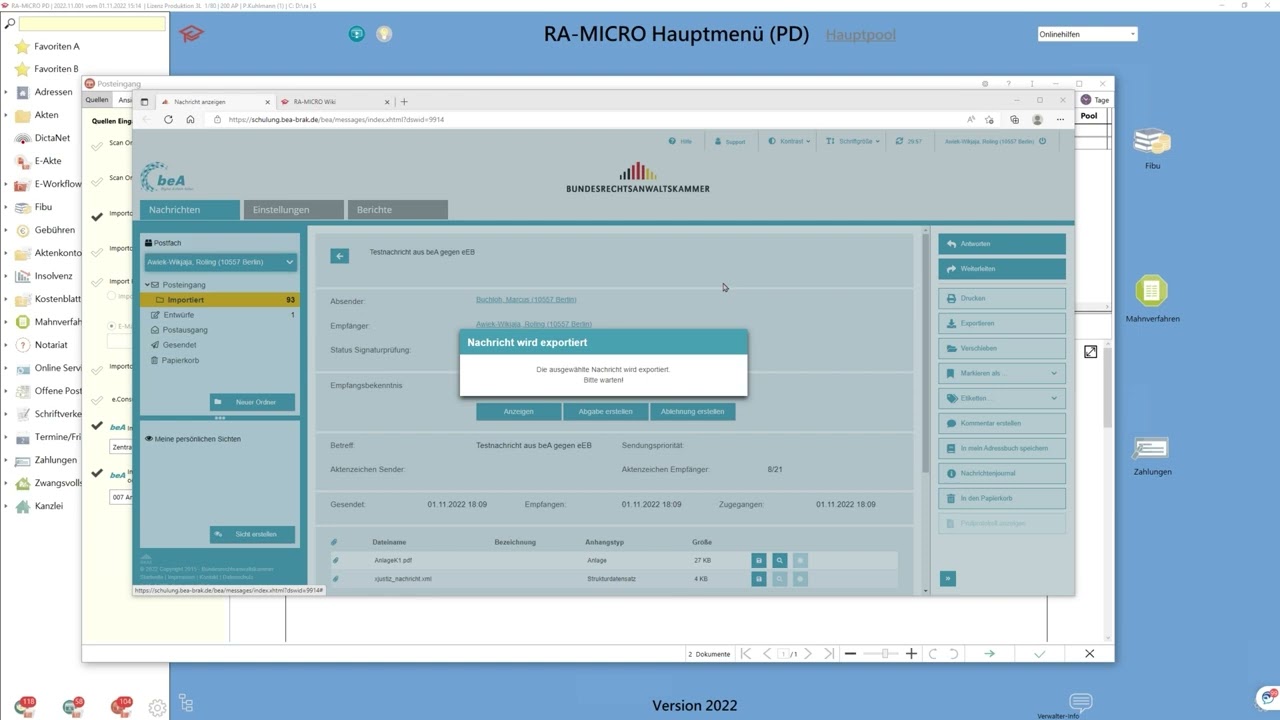The width and height of the screenshot is (1280, 720).
Task: Open the Notariat module icon
Action: coord(22,345)
